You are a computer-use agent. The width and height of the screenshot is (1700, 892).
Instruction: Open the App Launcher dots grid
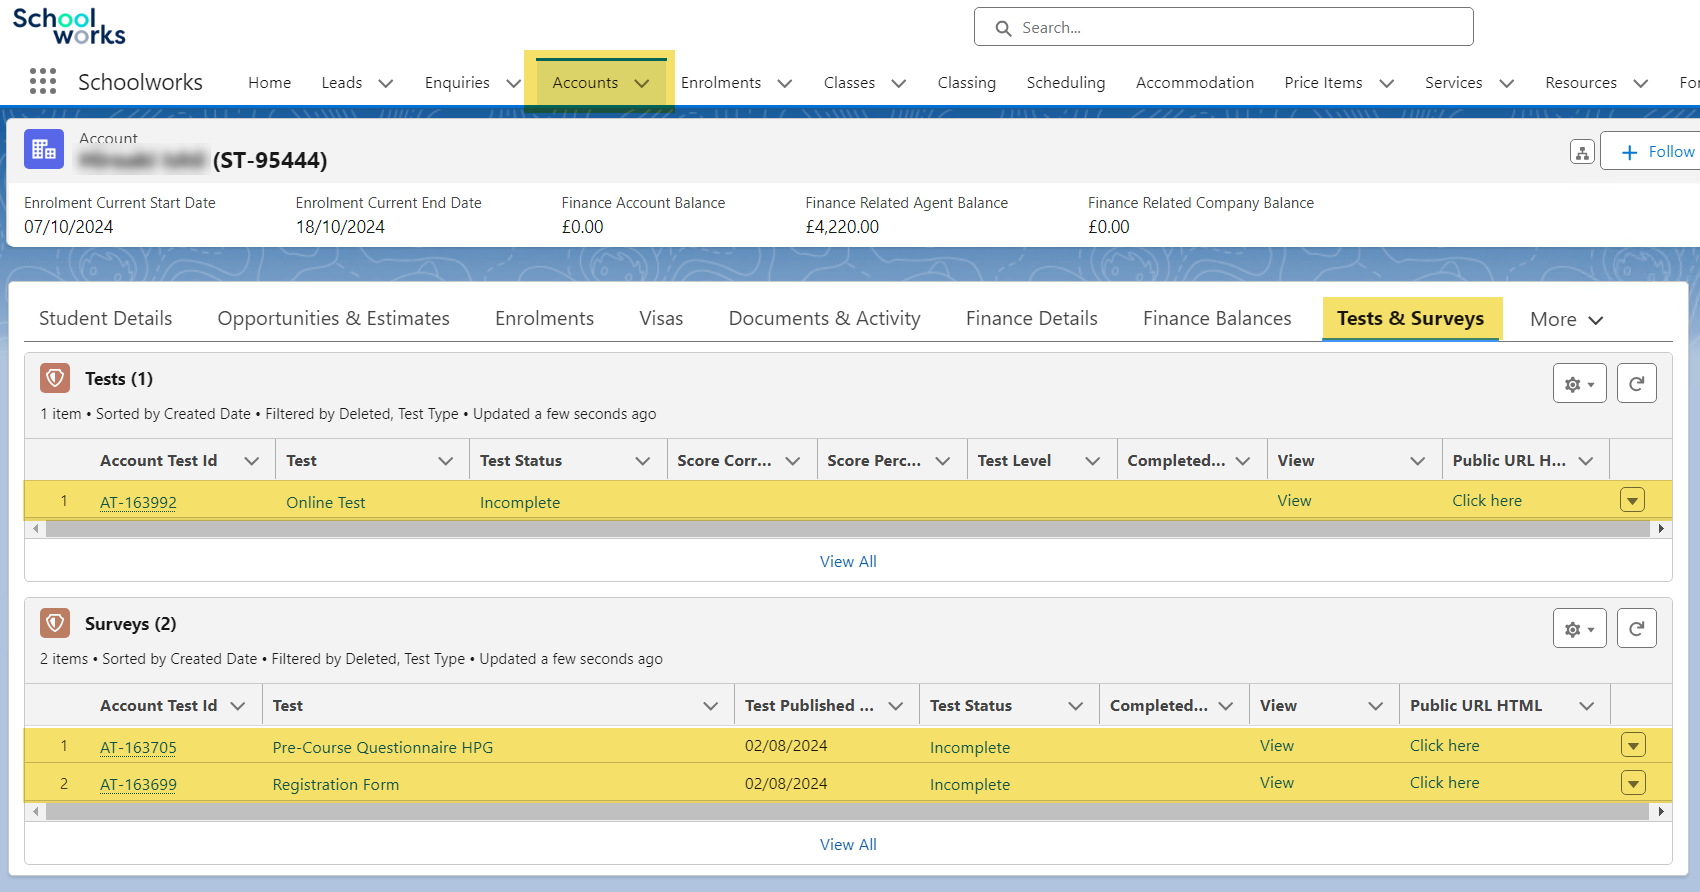(43, 81)
